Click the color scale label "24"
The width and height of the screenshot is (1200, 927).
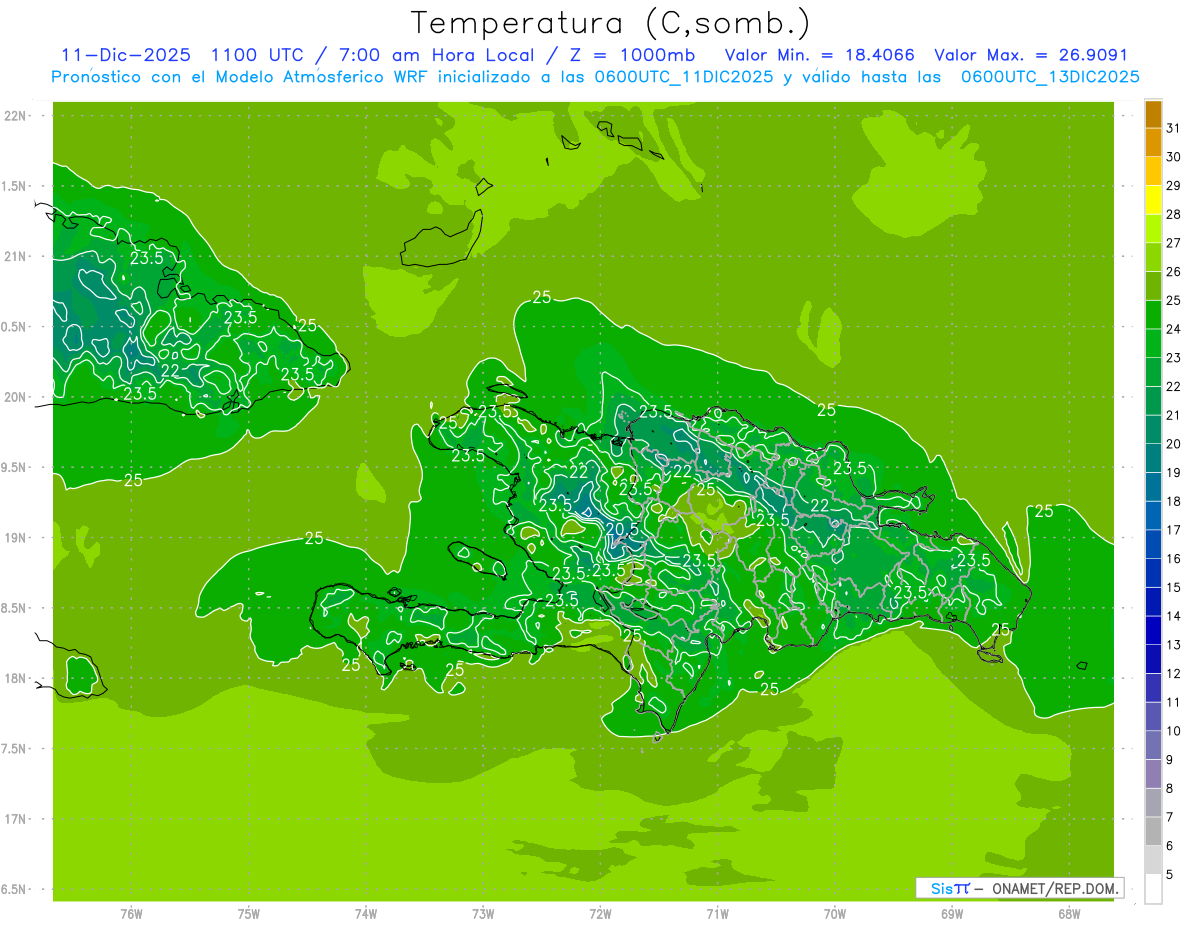[x=1174, y=329]
